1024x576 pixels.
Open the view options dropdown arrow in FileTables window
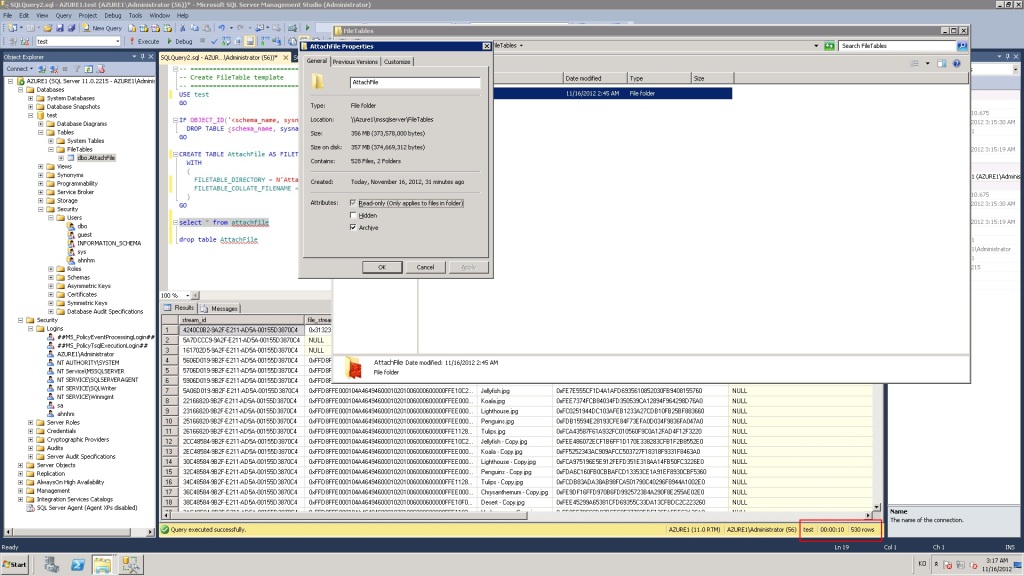(927, 63)
